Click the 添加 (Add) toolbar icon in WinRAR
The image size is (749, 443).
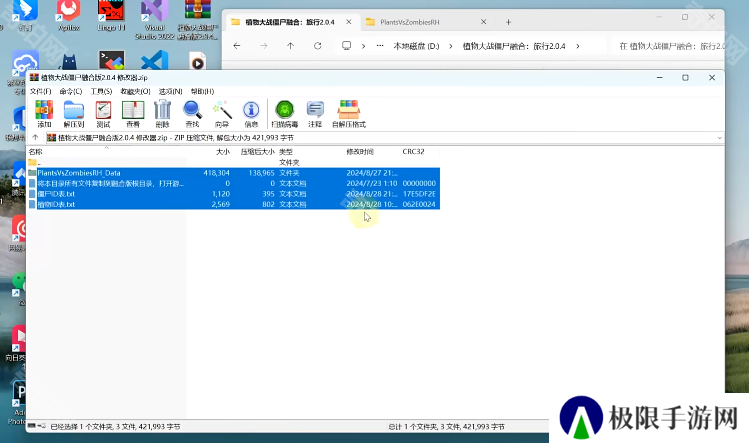[44, 114]
